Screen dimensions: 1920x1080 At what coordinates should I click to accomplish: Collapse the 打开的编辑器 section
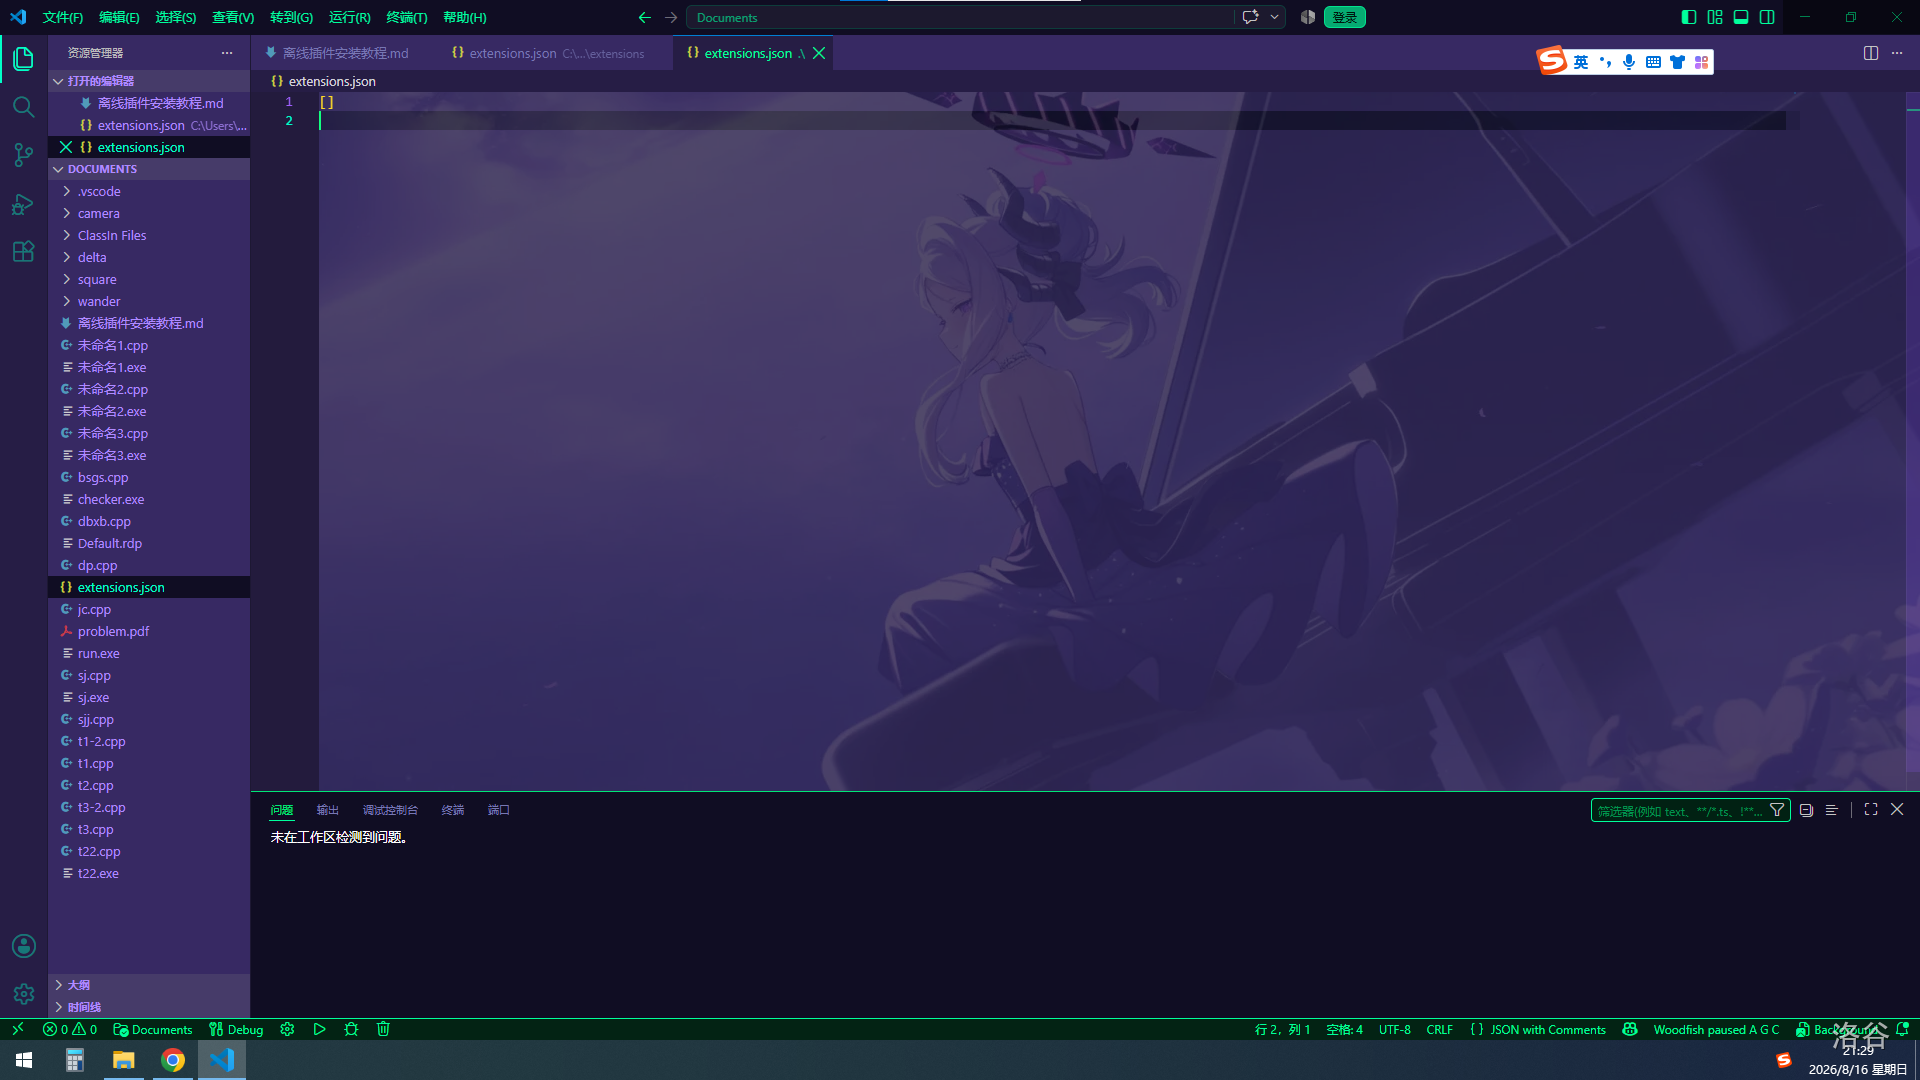[x=149, y=81]
